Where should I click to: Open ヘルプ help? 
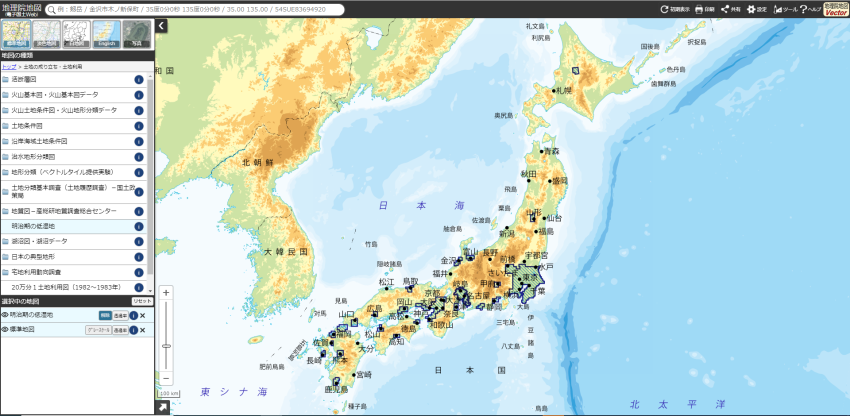810,9
